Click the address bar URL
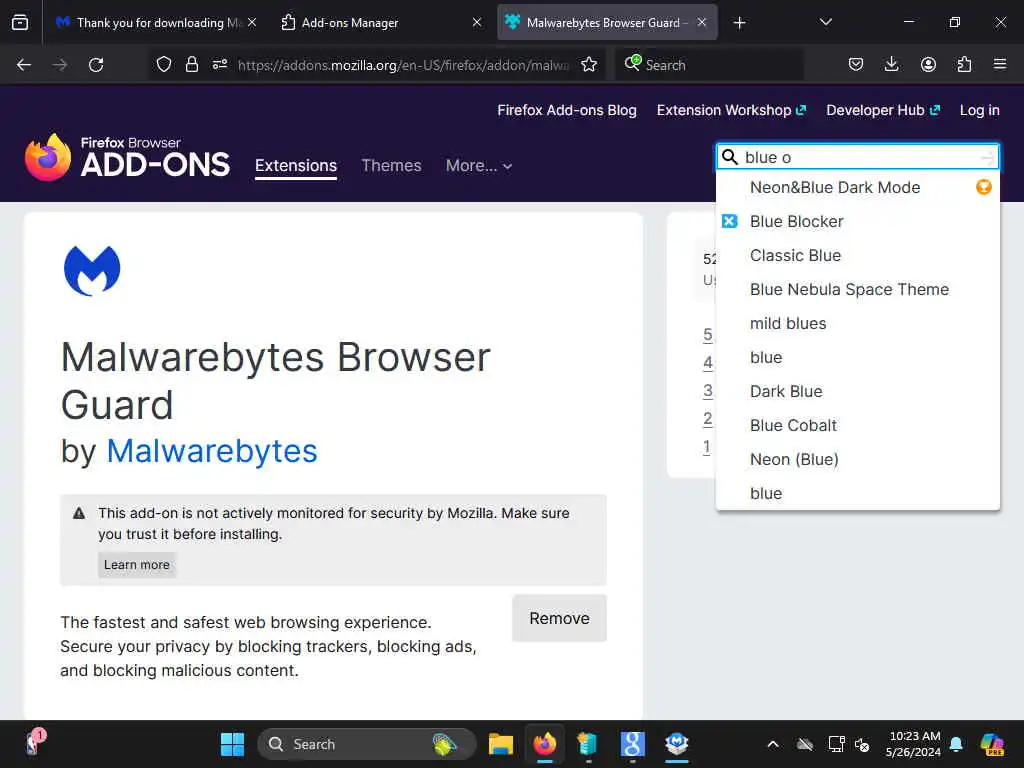1024x768 pixels. tap(404, 65)
